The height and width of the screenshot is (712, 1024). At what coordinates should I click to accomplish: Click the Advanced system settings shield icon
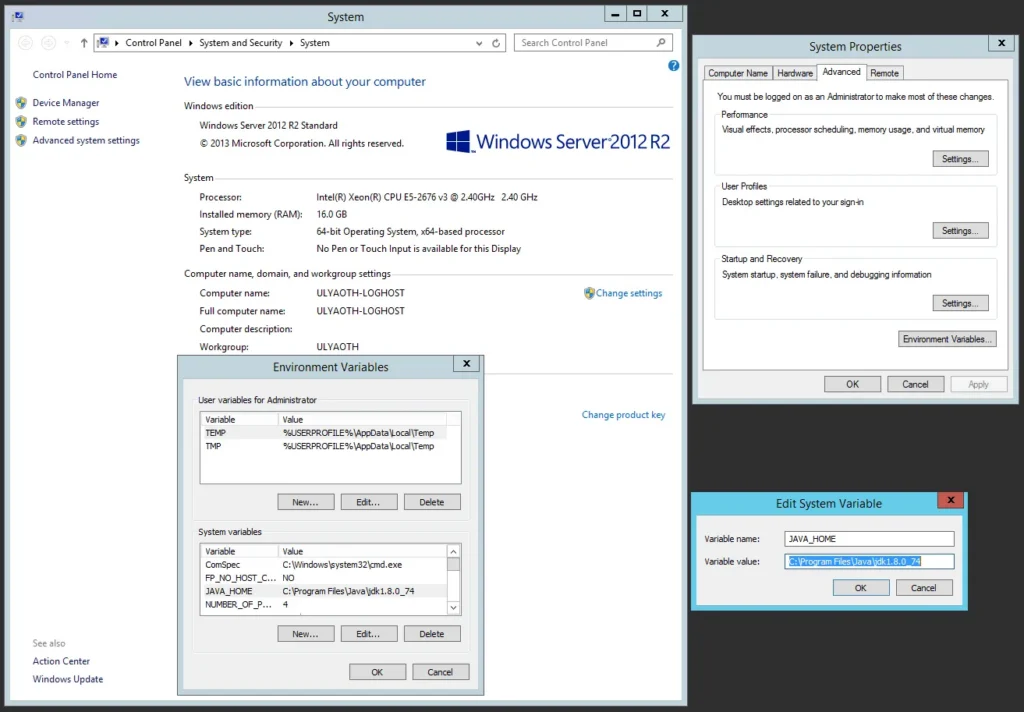21,141
